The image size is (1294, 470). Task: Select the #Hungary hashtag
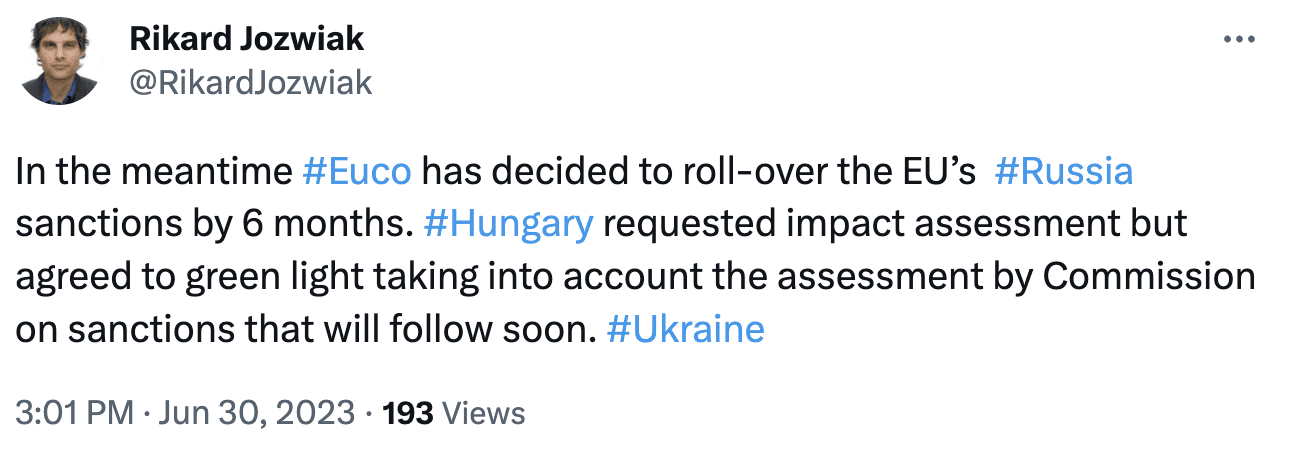(508, 225)
